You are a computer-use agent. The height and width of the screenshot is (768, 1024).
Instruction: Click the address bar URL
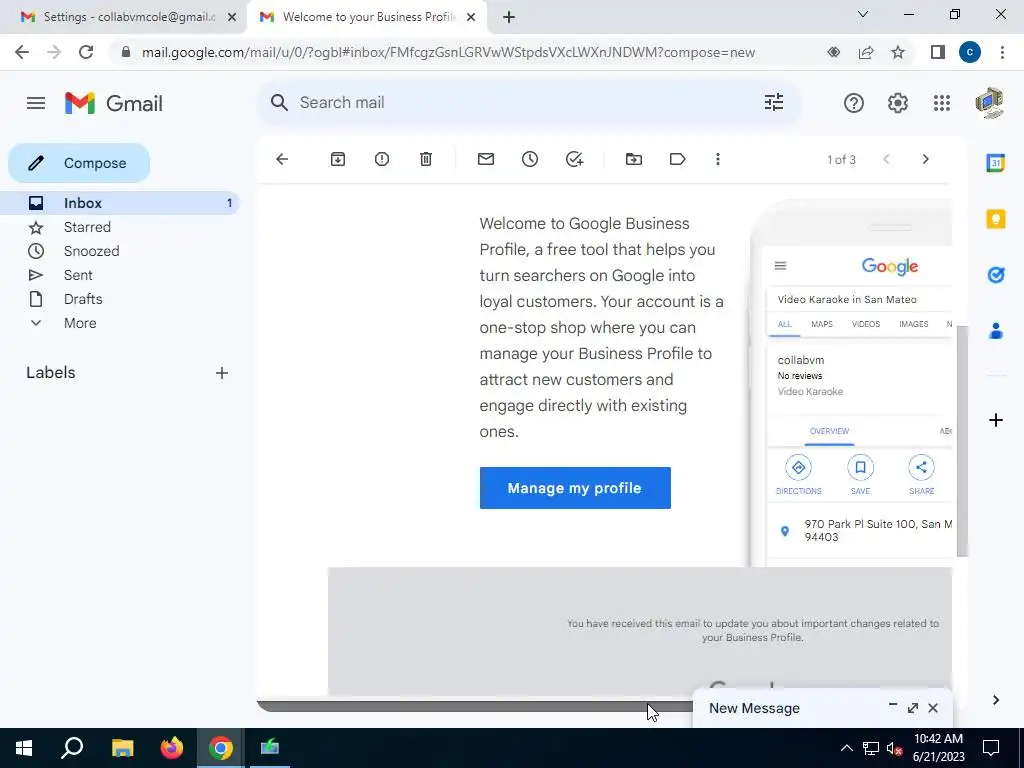[448, 52]
